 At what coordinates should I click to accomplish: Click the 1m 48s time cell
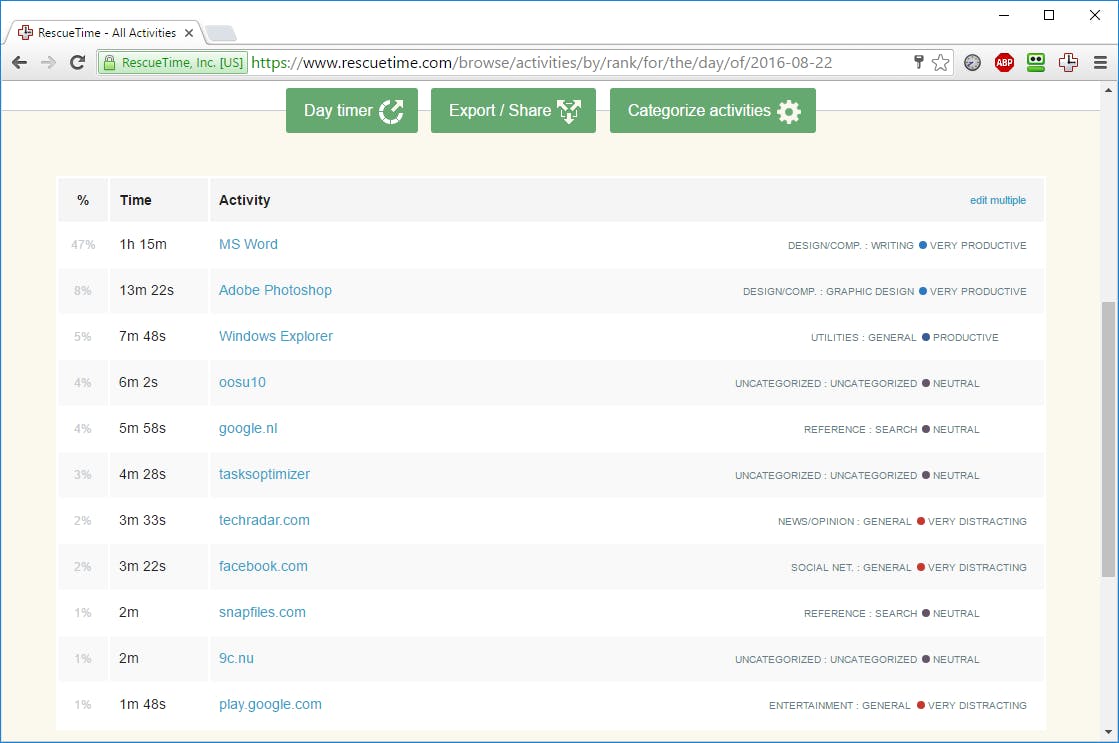point(142,704)
